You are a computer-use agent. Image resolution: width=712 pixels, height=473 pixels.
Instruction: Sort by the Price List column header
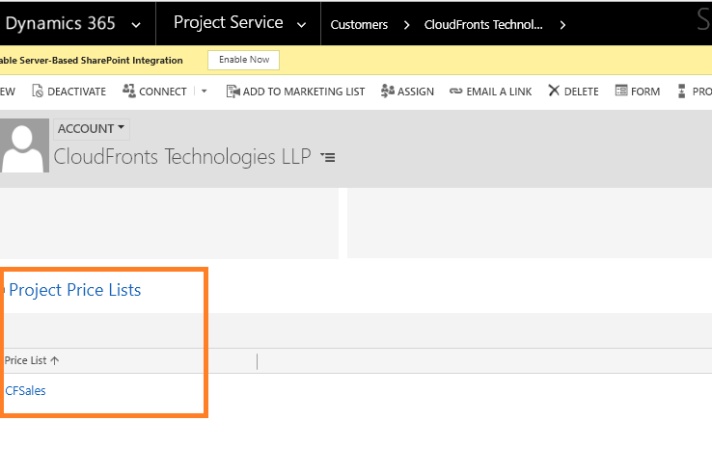pyautogui.click(x=31, y=360)
